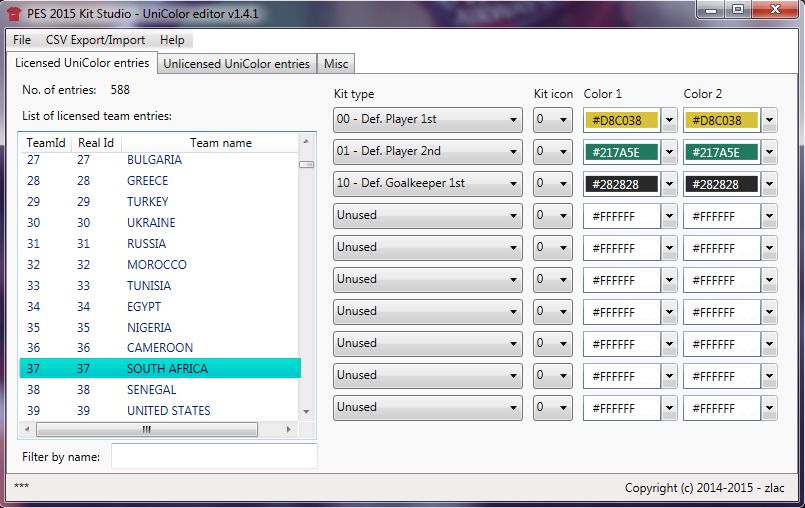Open Kit icon dropdown for first kit row
Image resolution: width=805 pixels, height=508 pixels.
[x=553, y=120]
